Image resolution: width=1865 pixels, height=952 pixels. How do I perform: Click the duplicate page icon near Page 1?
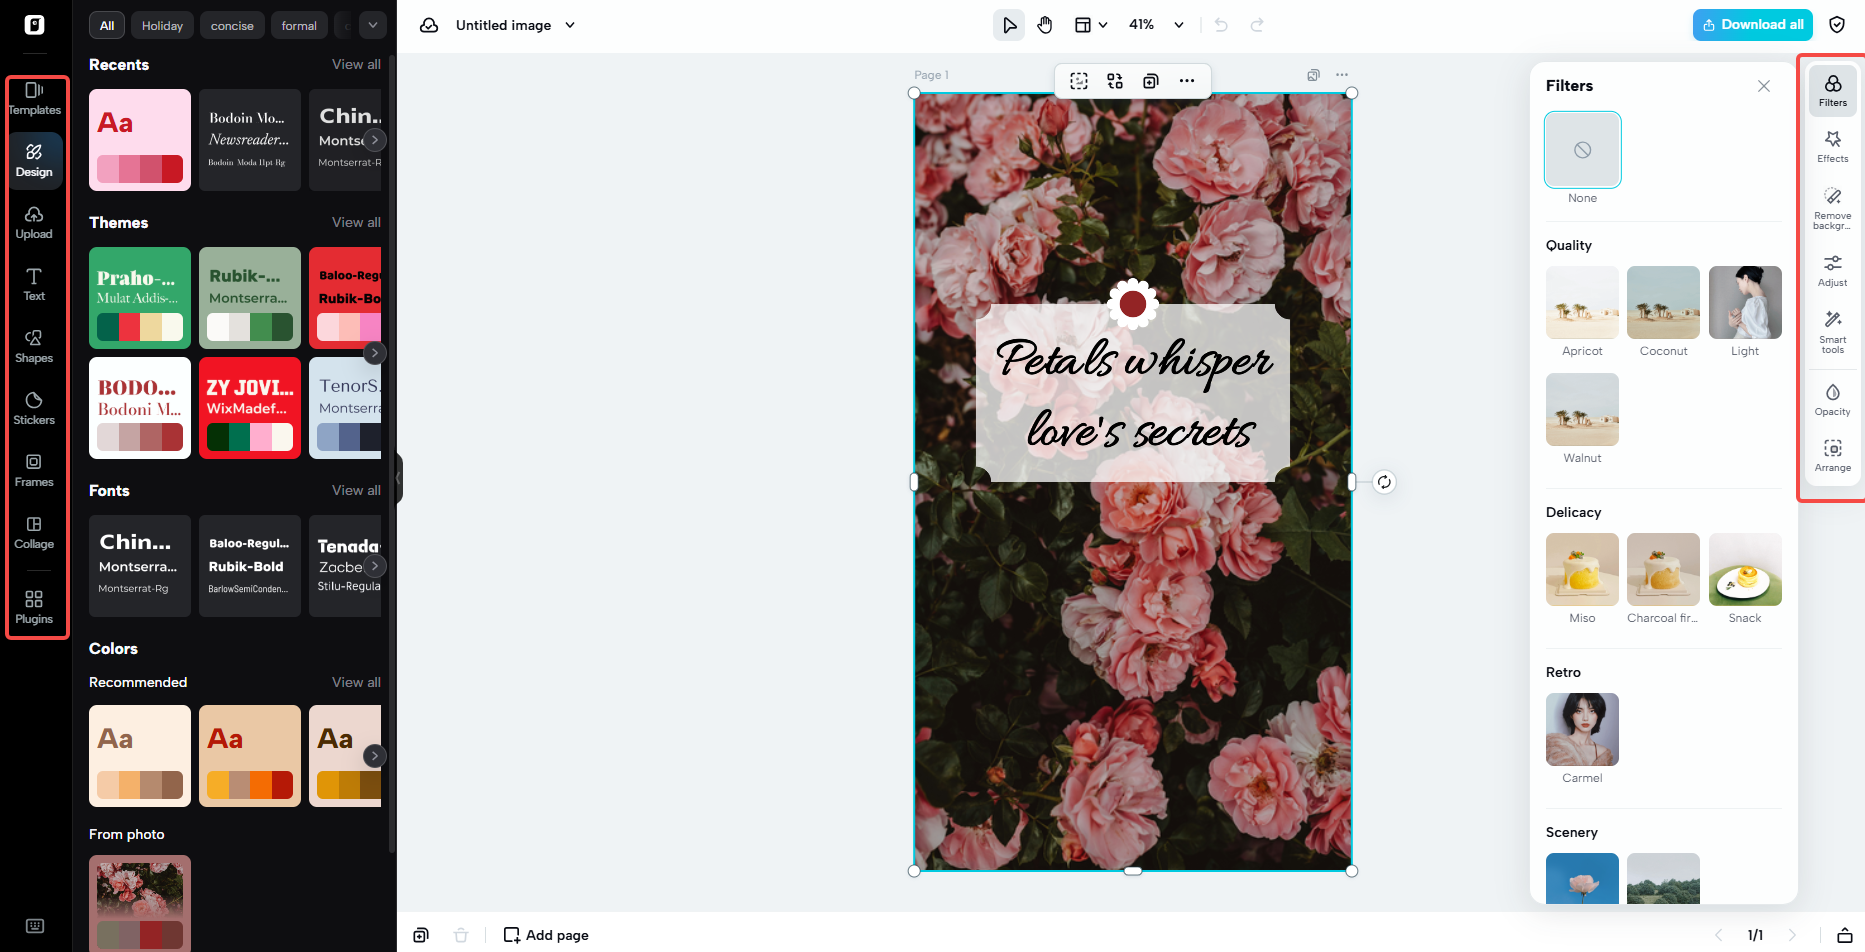click(x=1313, y=75)
